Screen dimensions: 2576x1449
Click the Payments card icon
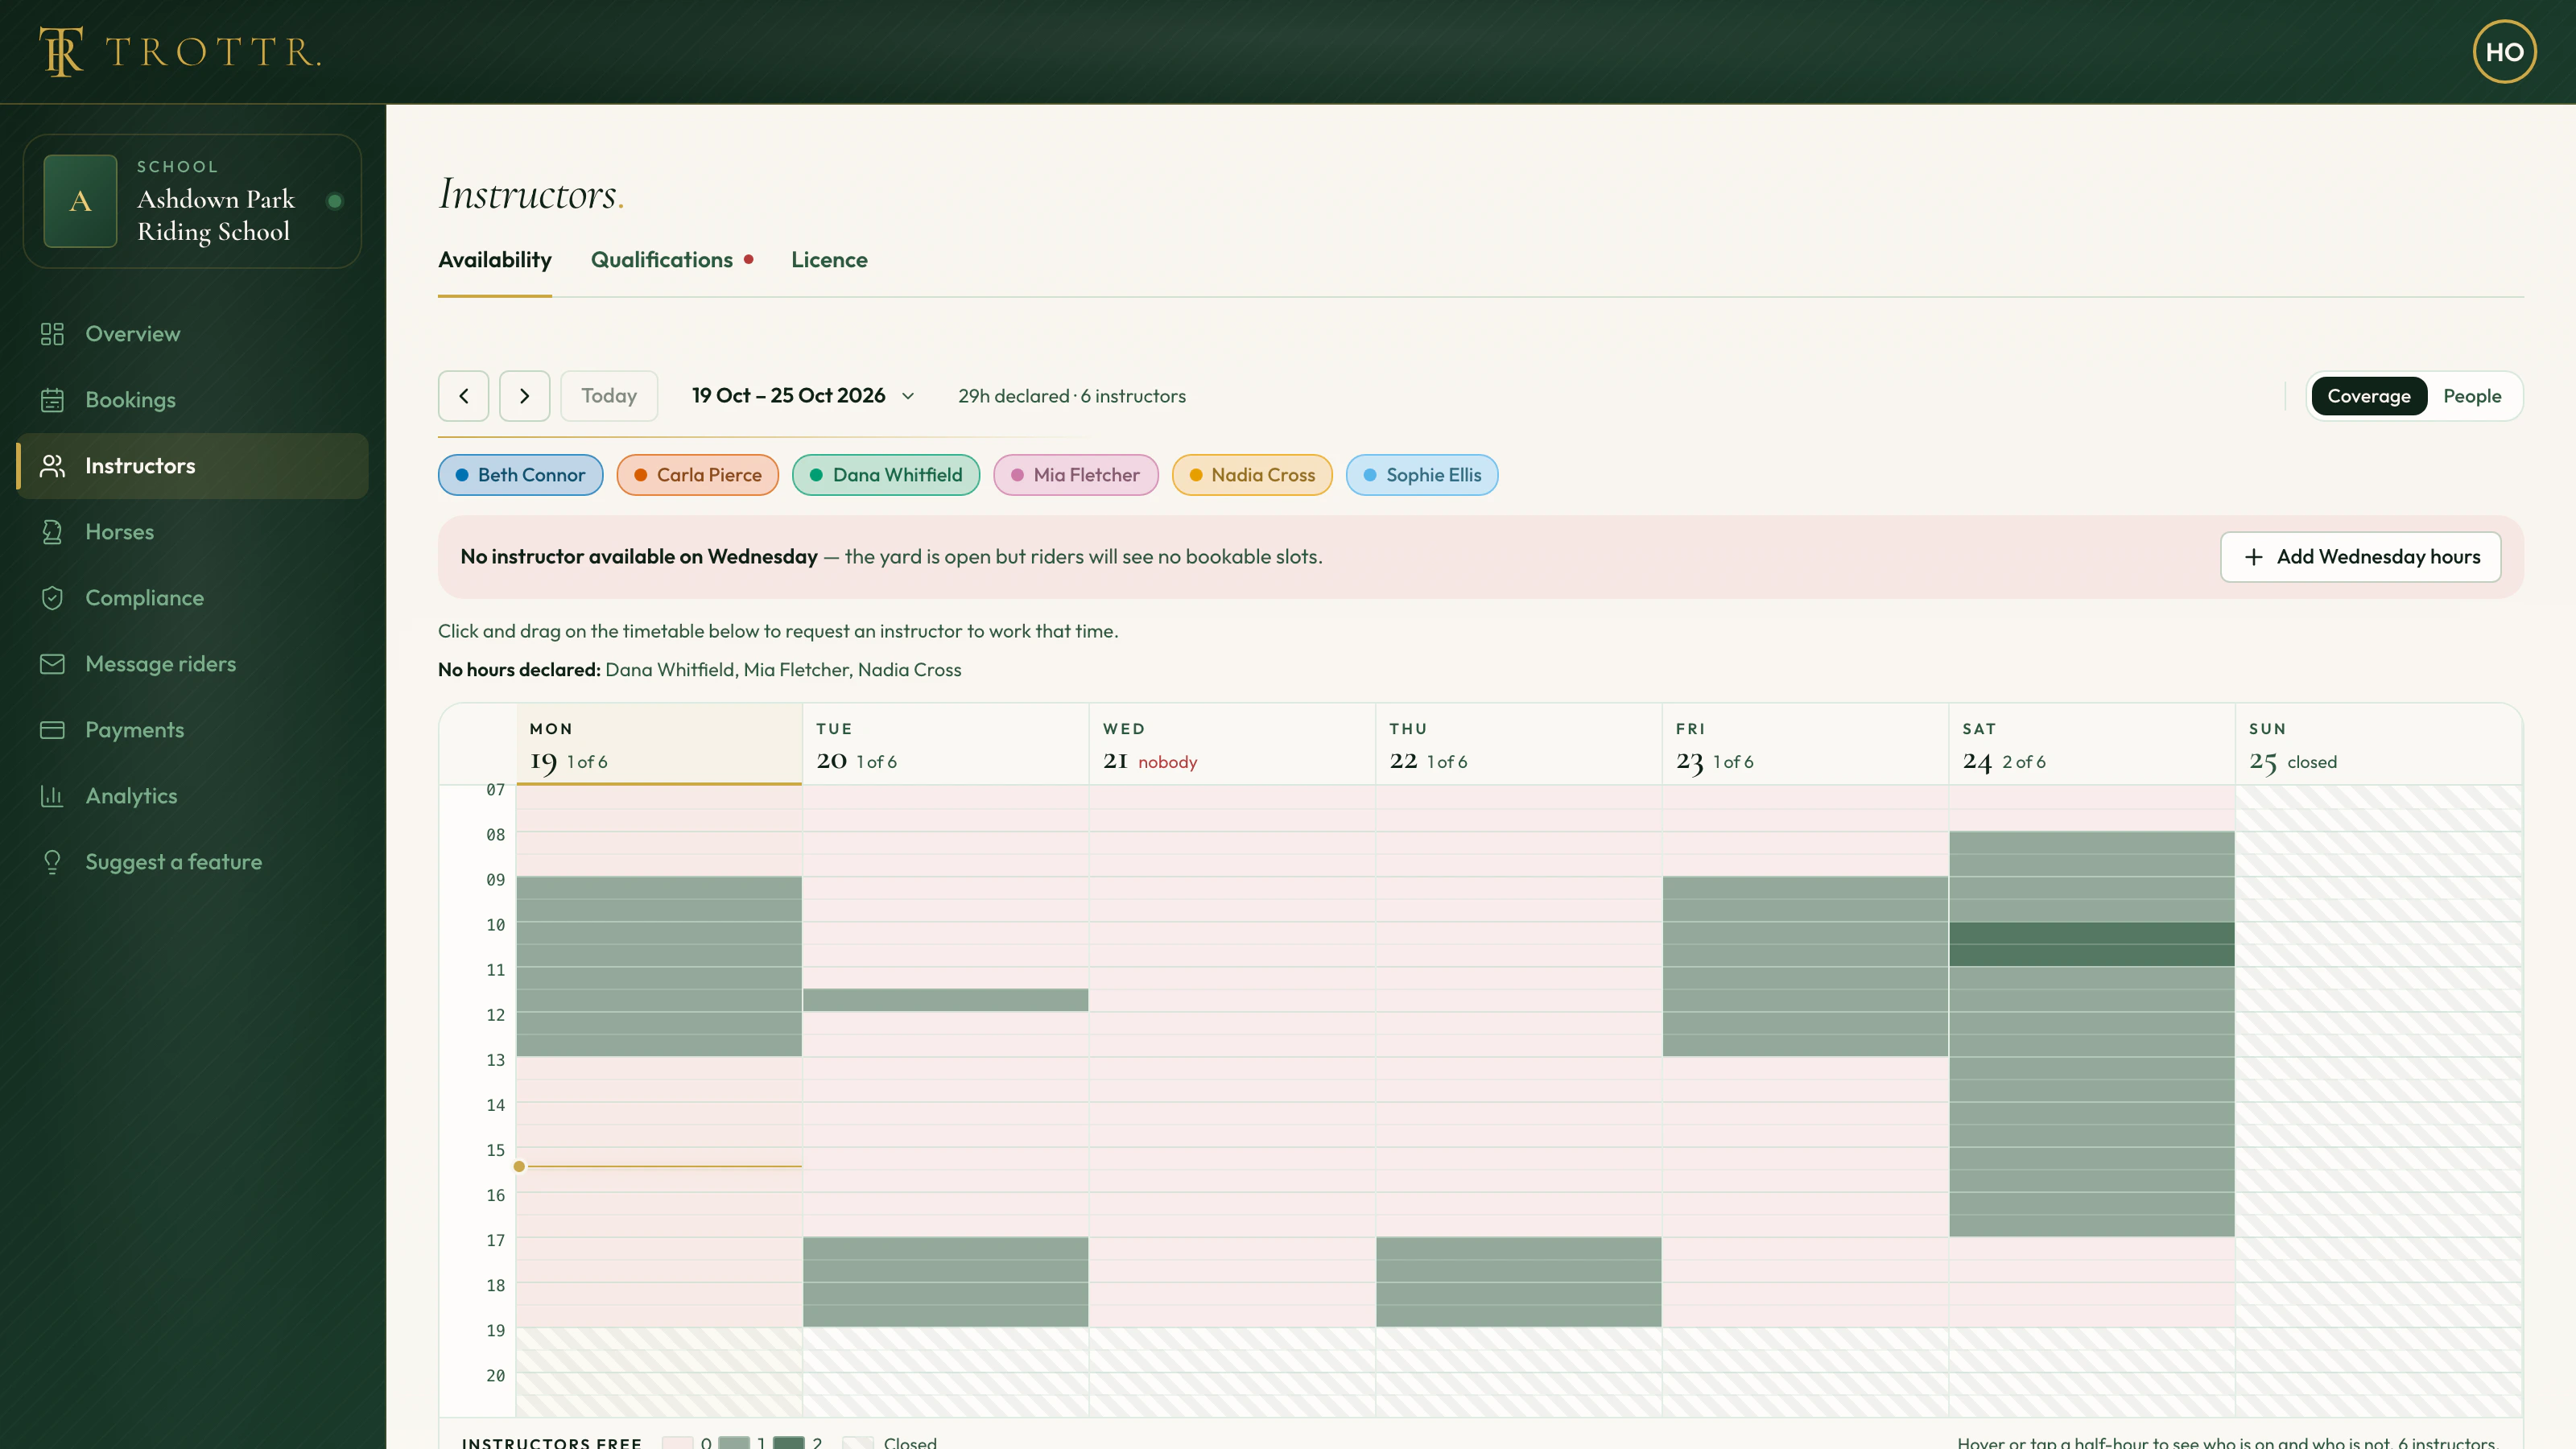(52, 730)
